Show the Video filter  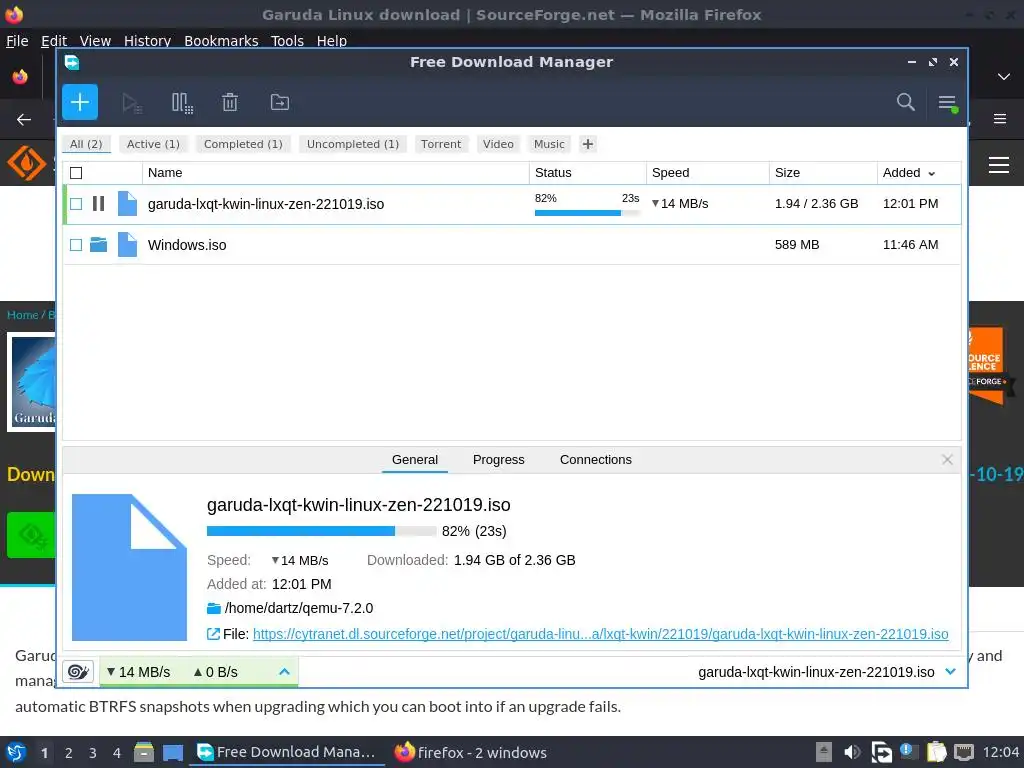[498, 144]
